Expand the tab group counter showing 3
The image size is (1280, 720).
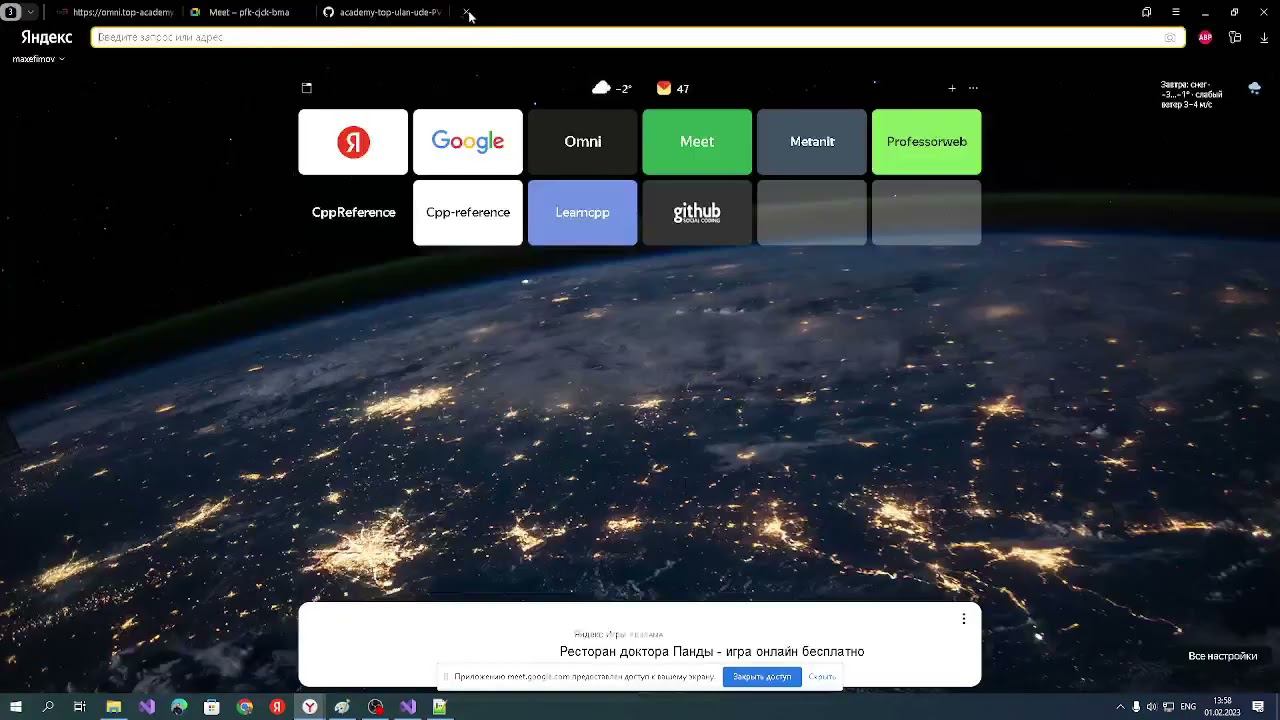(19, 12)
